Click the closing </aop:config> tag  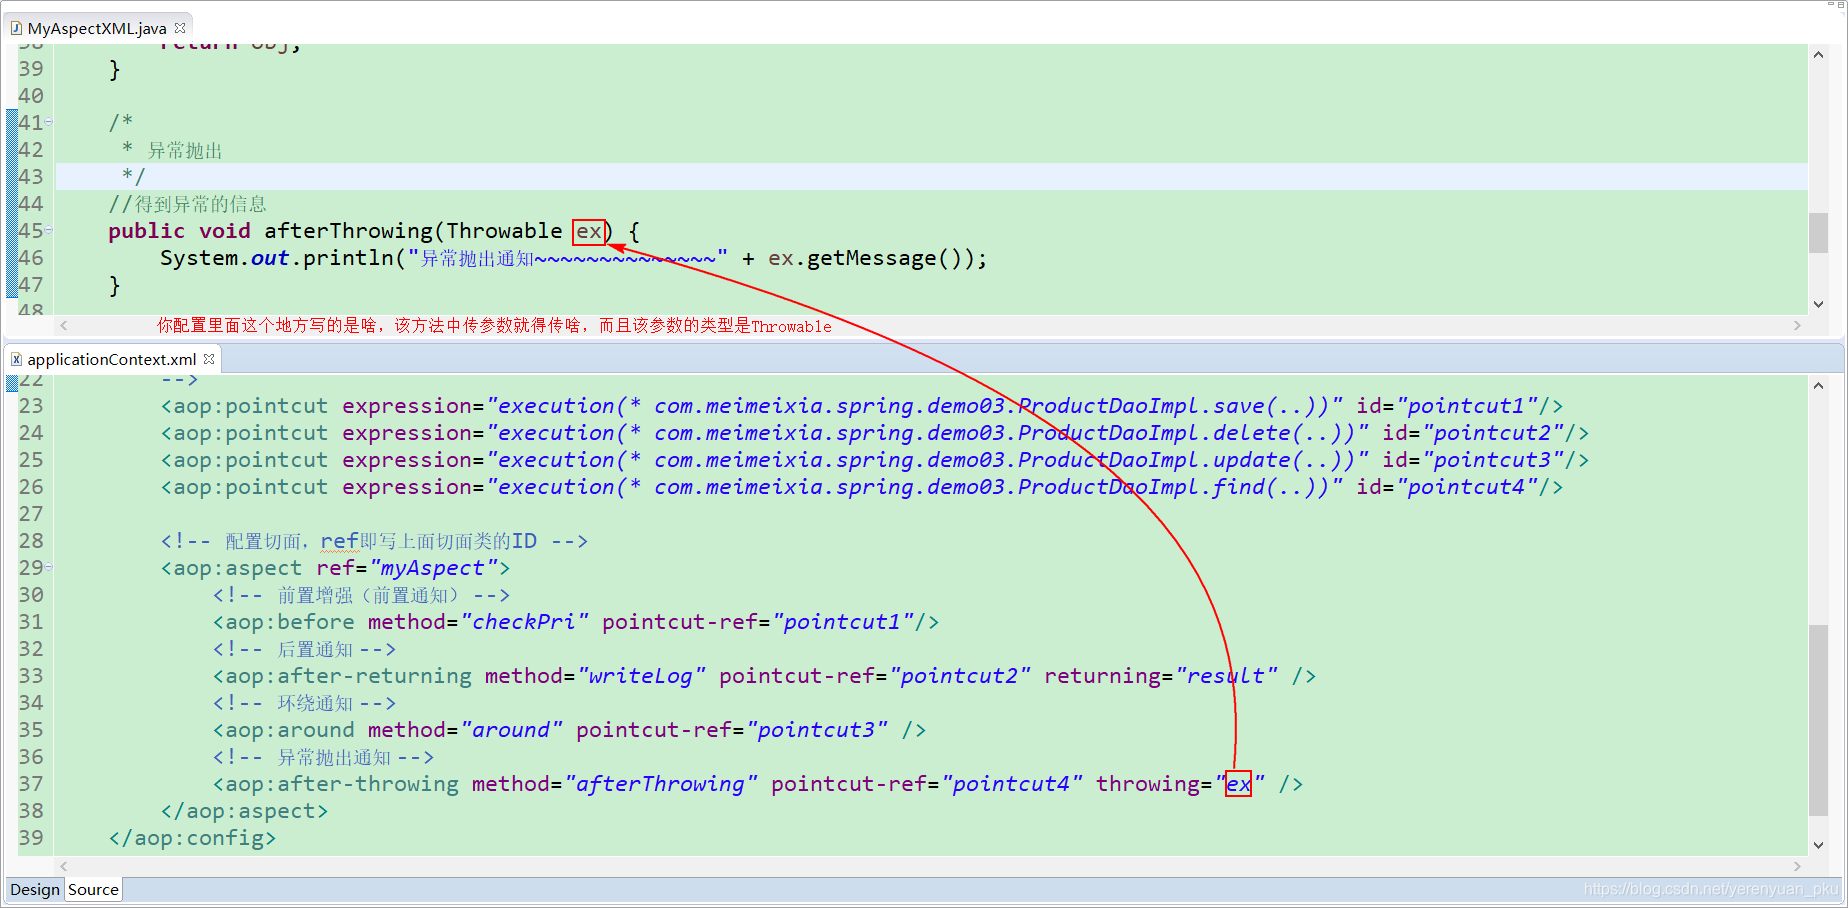[x=192, y=838]
